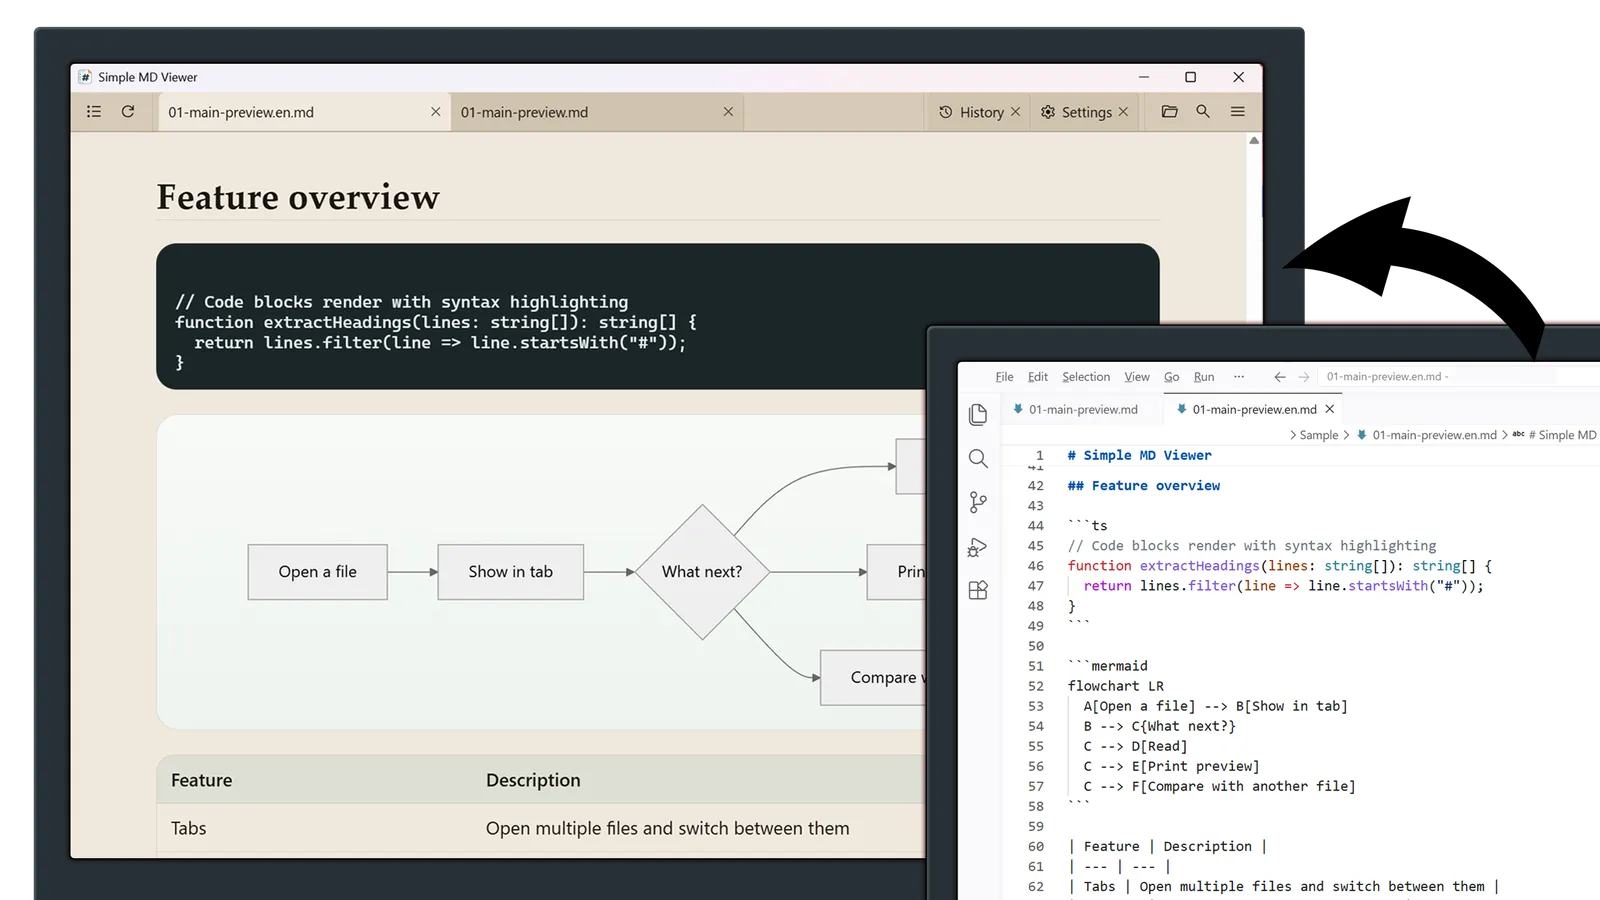Open search in Simple MD Viewer
The height and width of the screenshot is (900, 1600).
pyautogui.click(x=1203, y=112)
